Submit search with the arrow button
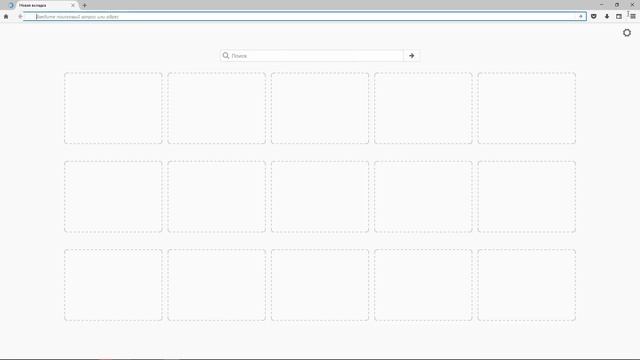Viewport: 640px width, 360px height. 411,56
